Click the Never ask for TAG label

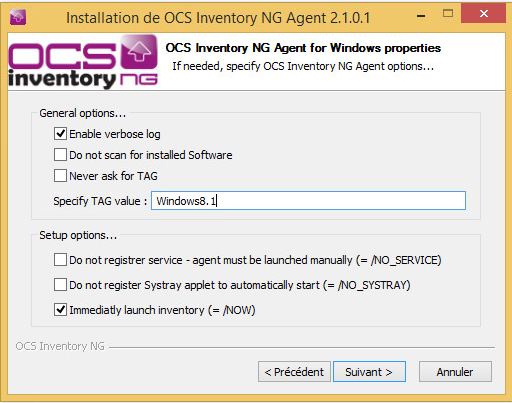(113, 176)
